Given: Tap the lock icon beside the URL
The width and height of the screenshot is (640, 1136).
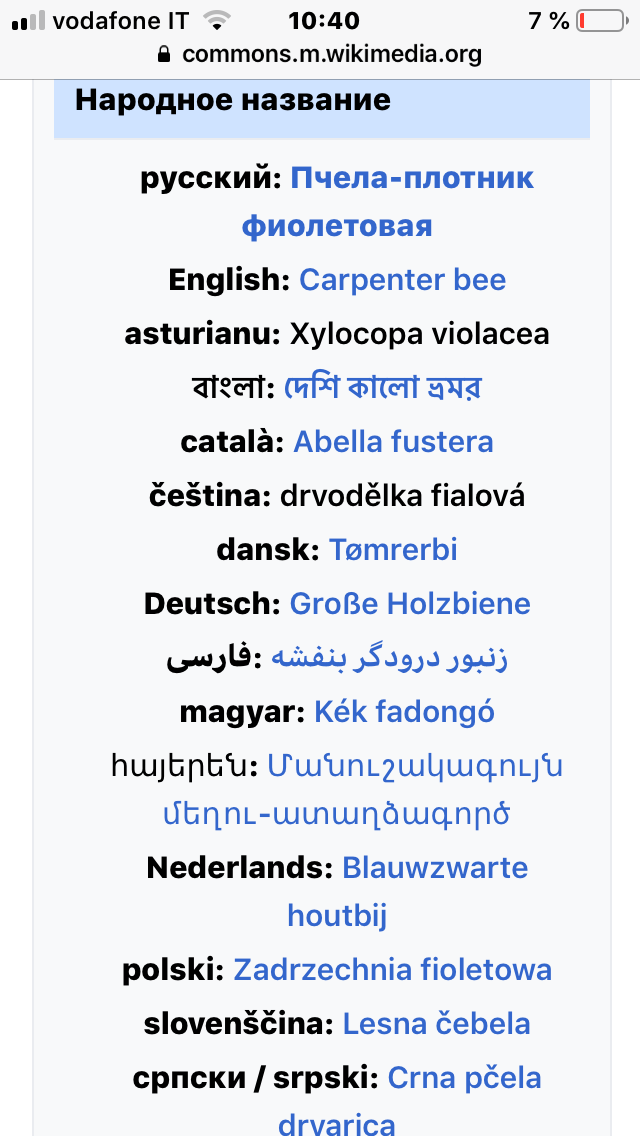Looking at the screenshot, I should [166, 55].
